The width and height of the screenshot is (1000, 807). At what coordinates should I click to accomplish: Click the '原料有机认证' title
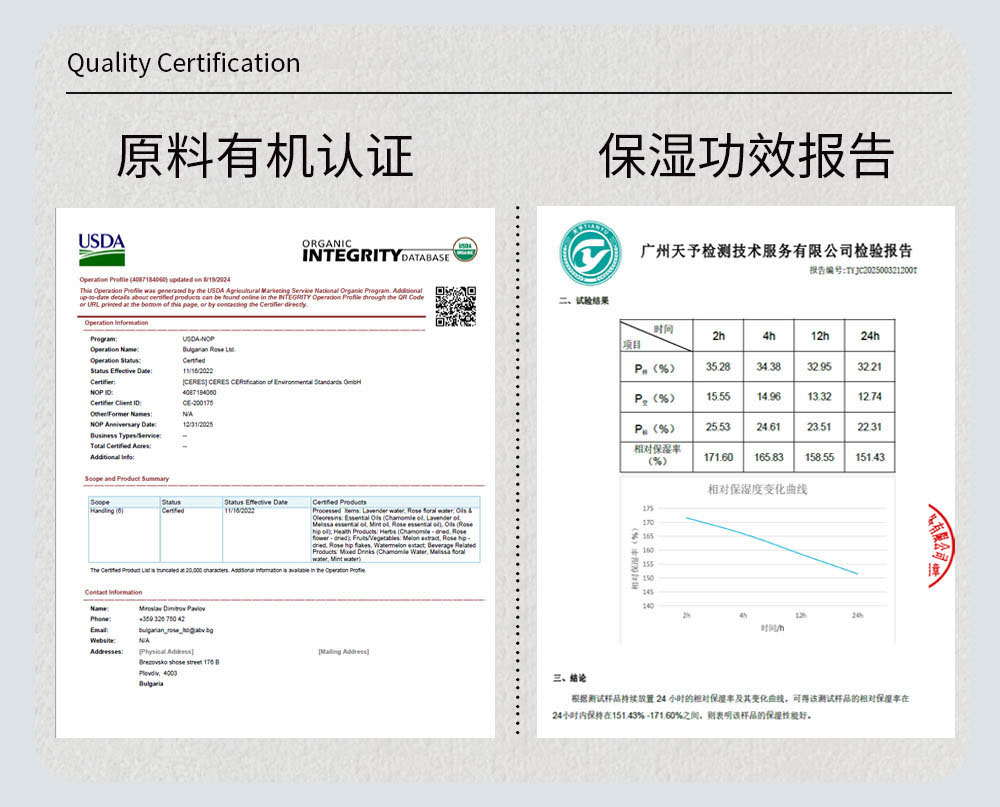[265, 156]
